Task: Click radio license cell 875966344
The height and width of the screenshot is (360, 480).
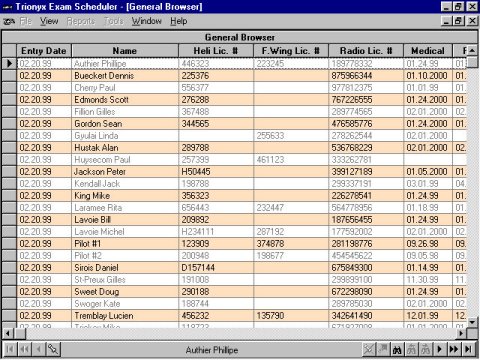Action: 366,76
